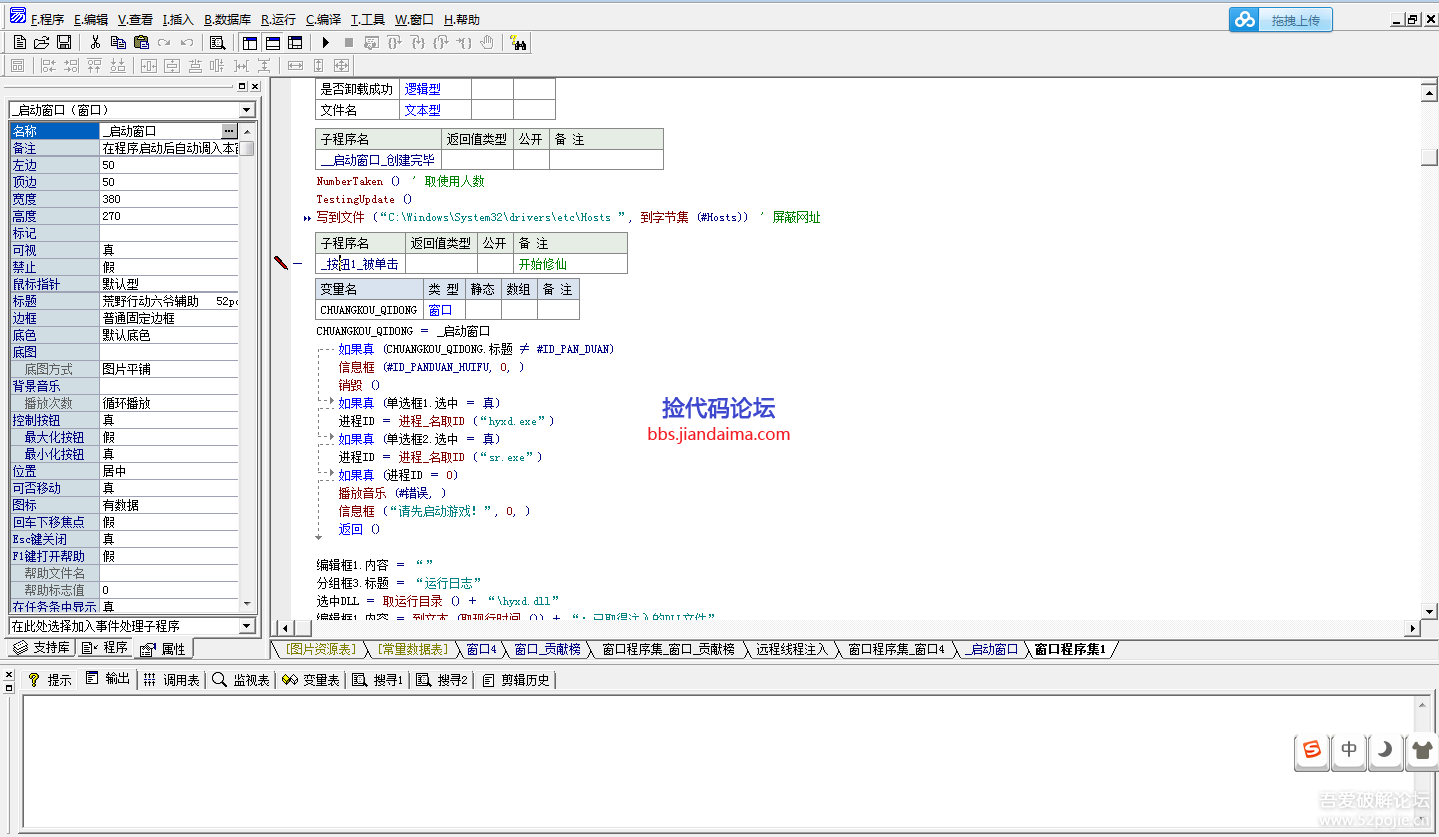Switch to the 常量数据表 tab
This screenshot has width=1439, height=837.
click(412, 650)
